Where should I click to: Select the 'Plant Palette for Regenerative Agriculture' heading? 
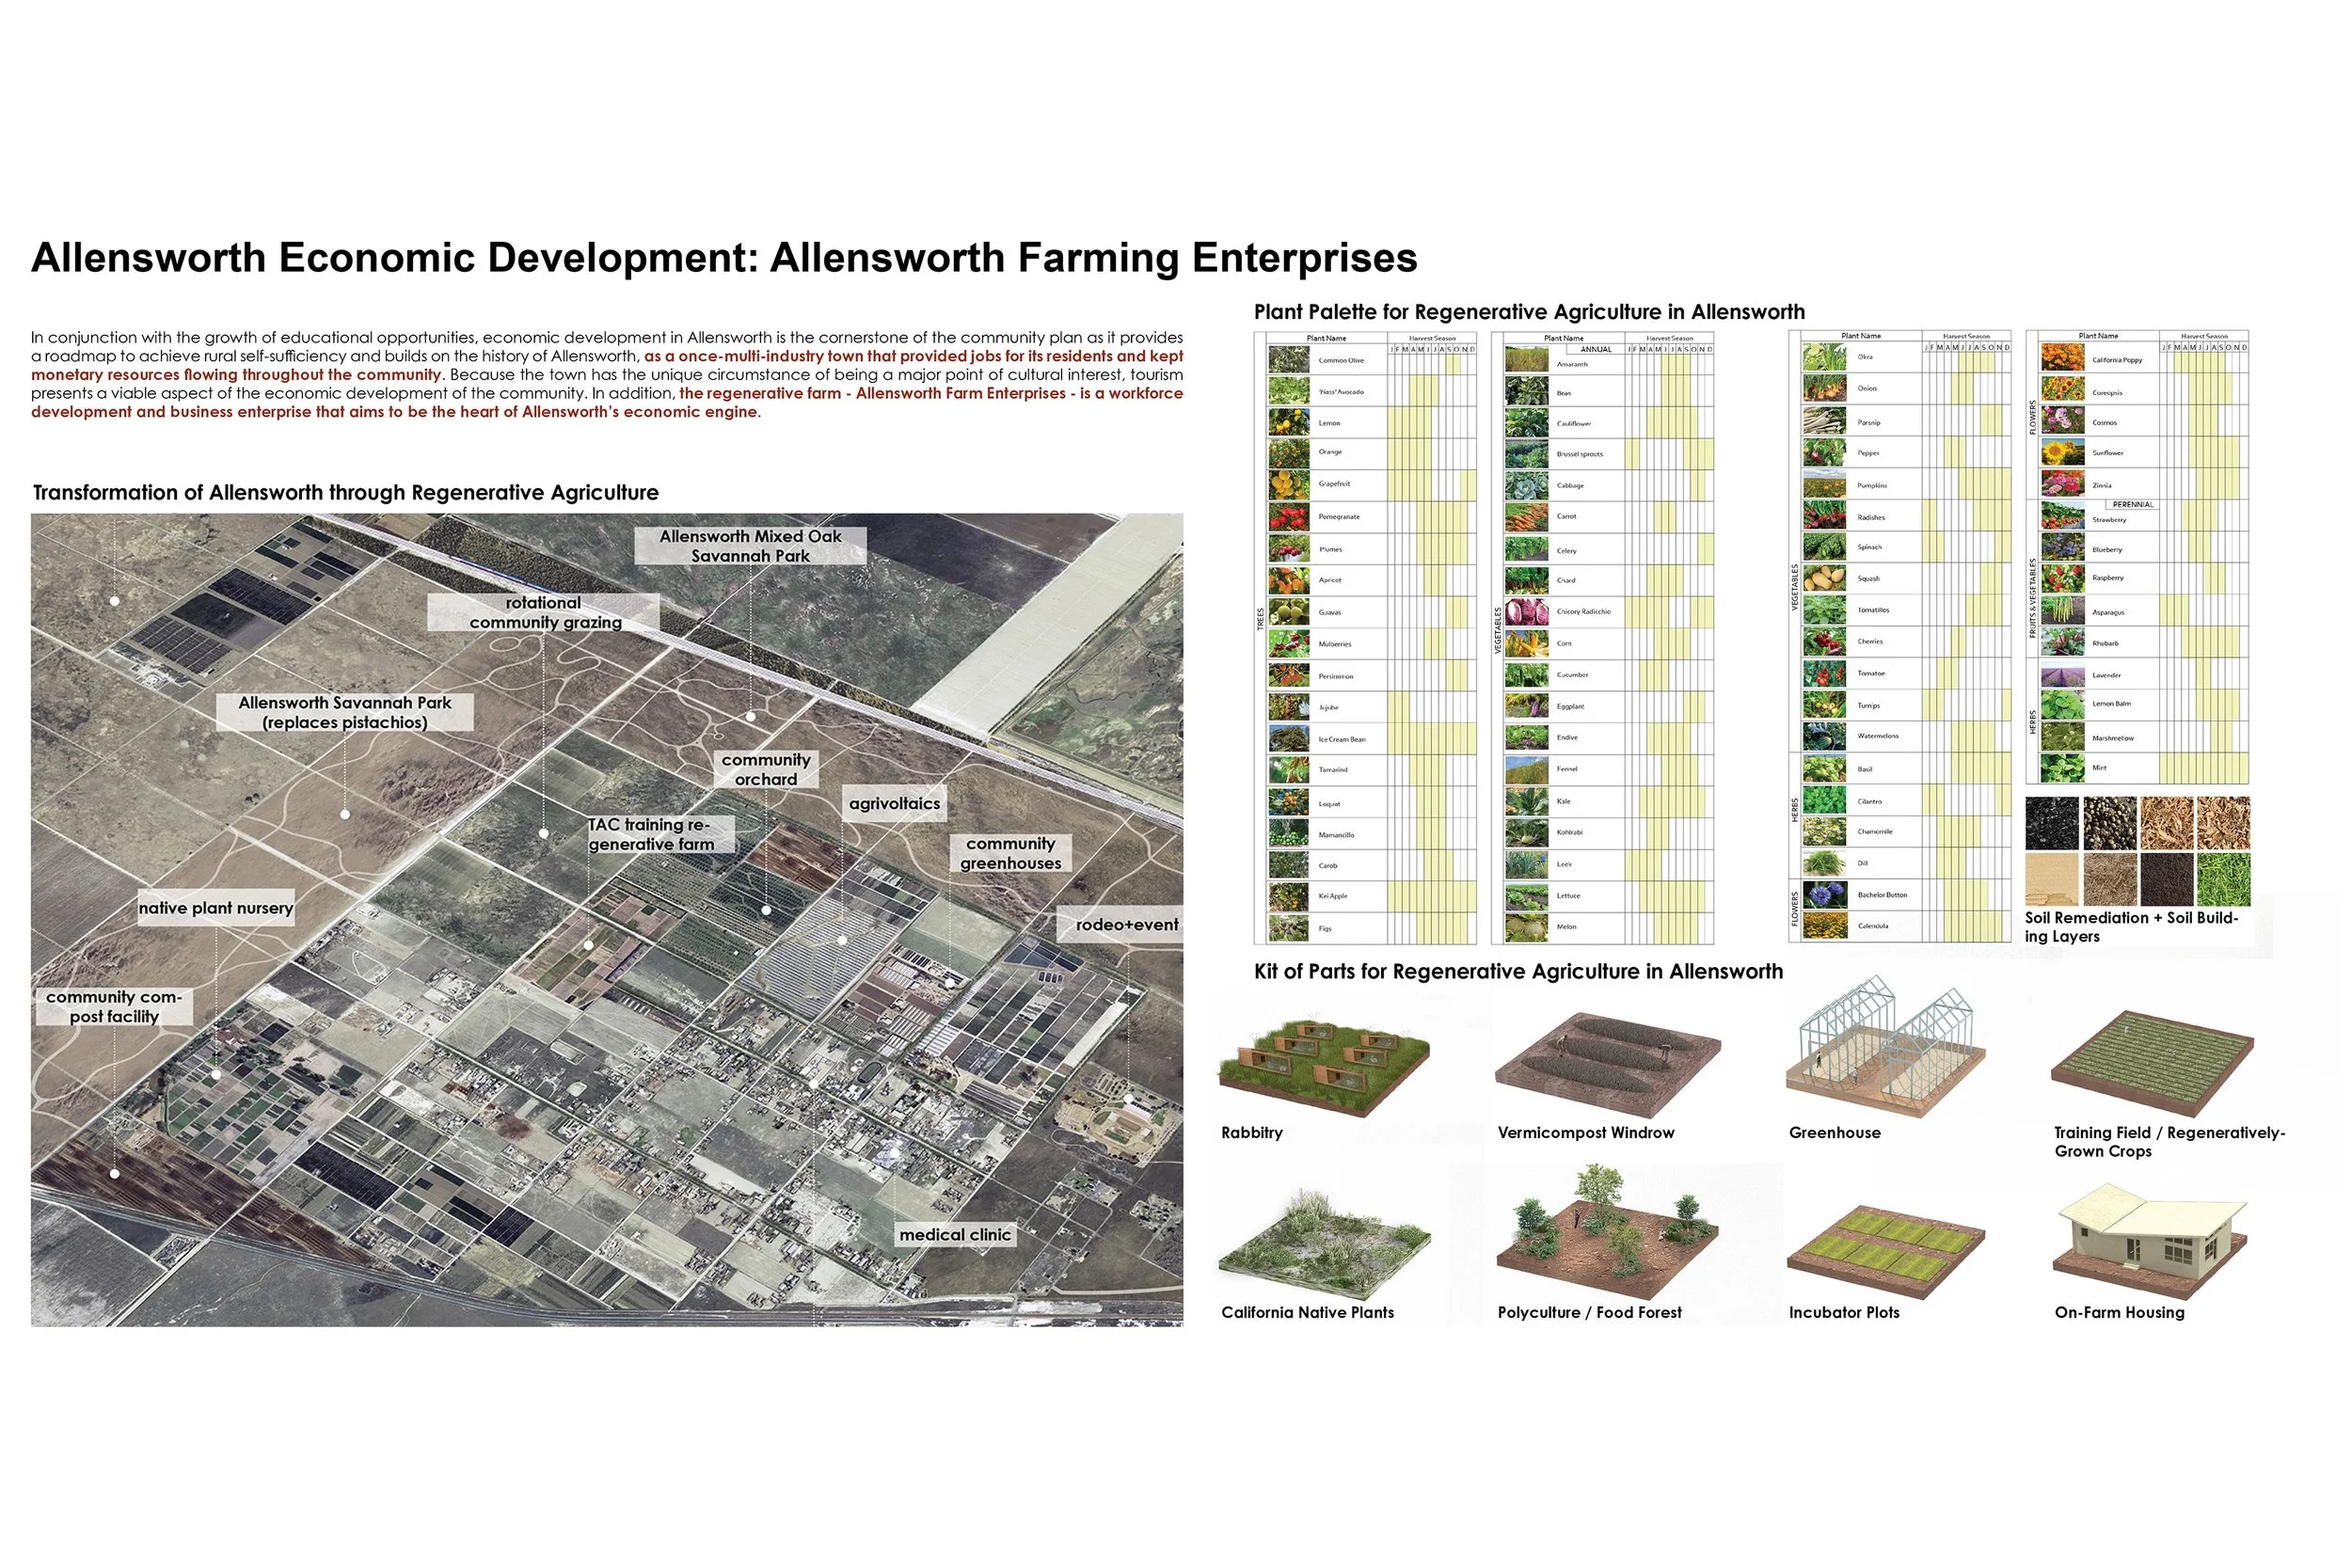click(x=1529, y=312)
